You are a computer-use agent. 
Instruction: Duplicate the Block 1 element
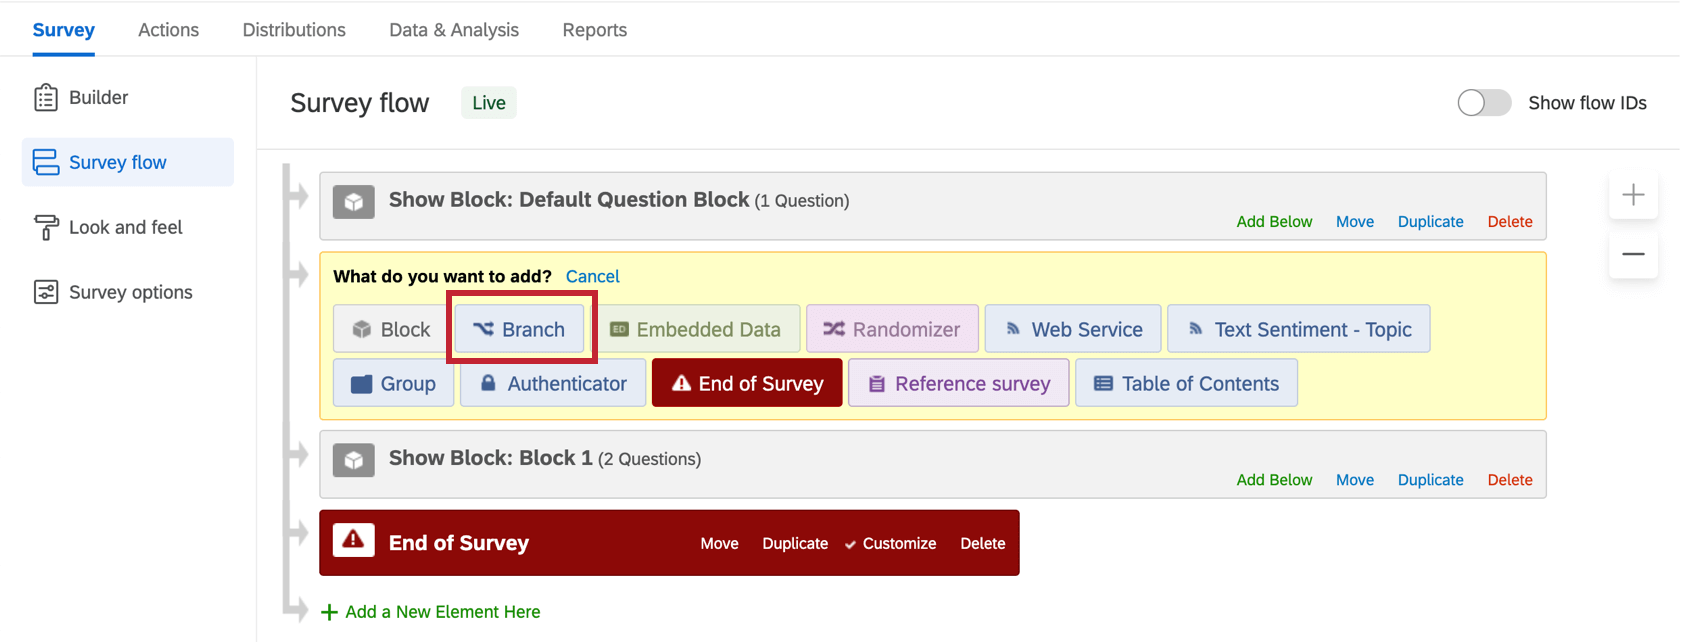pyautogui.click(x=1430, y=480)
